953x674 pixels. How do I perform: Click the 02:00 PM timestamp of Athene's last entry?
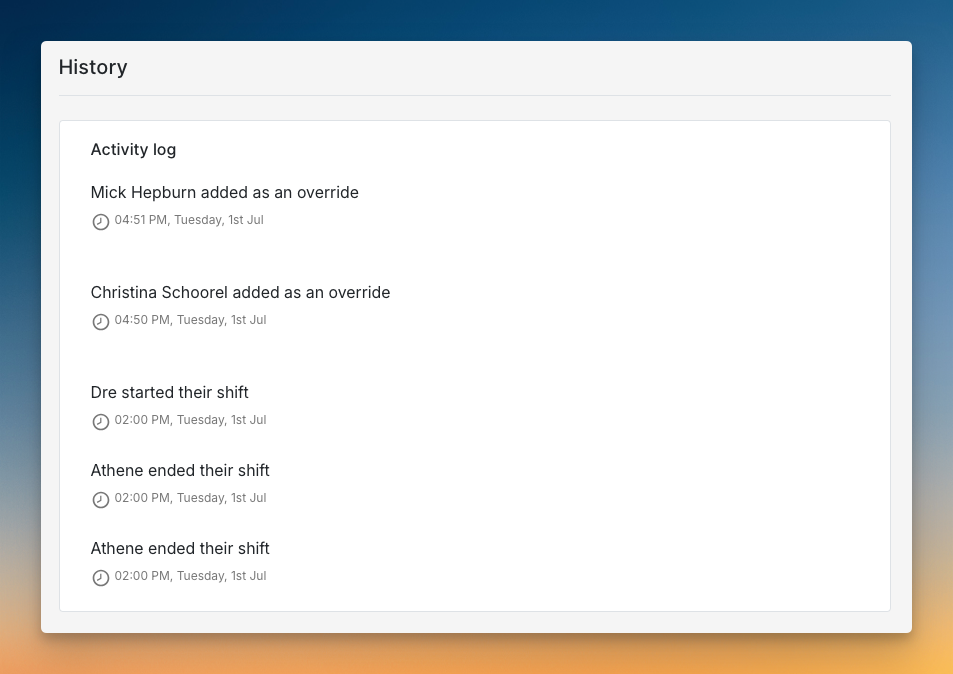click(188, 576)
